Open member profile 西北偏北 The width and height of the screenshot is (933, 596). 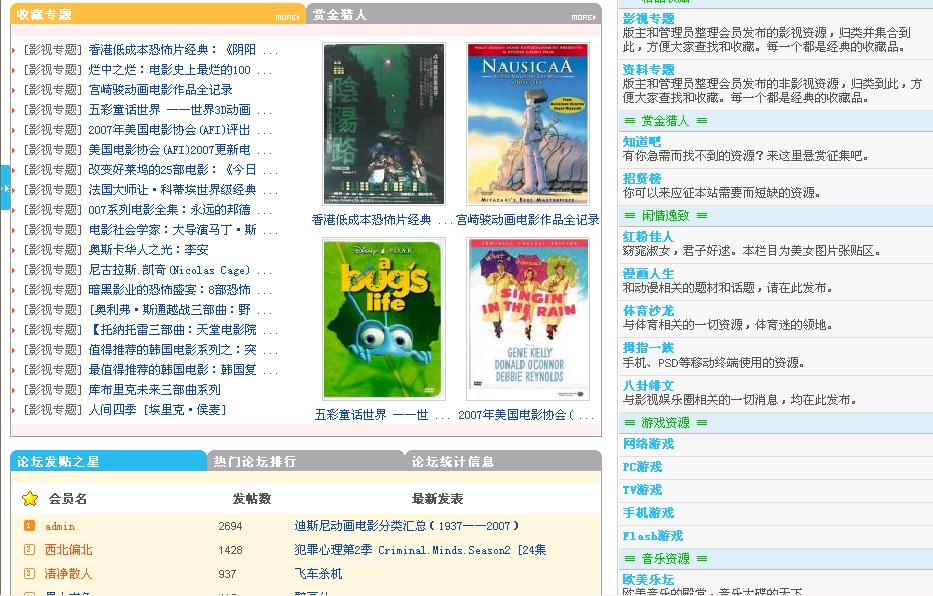click(x=69, y=550)
